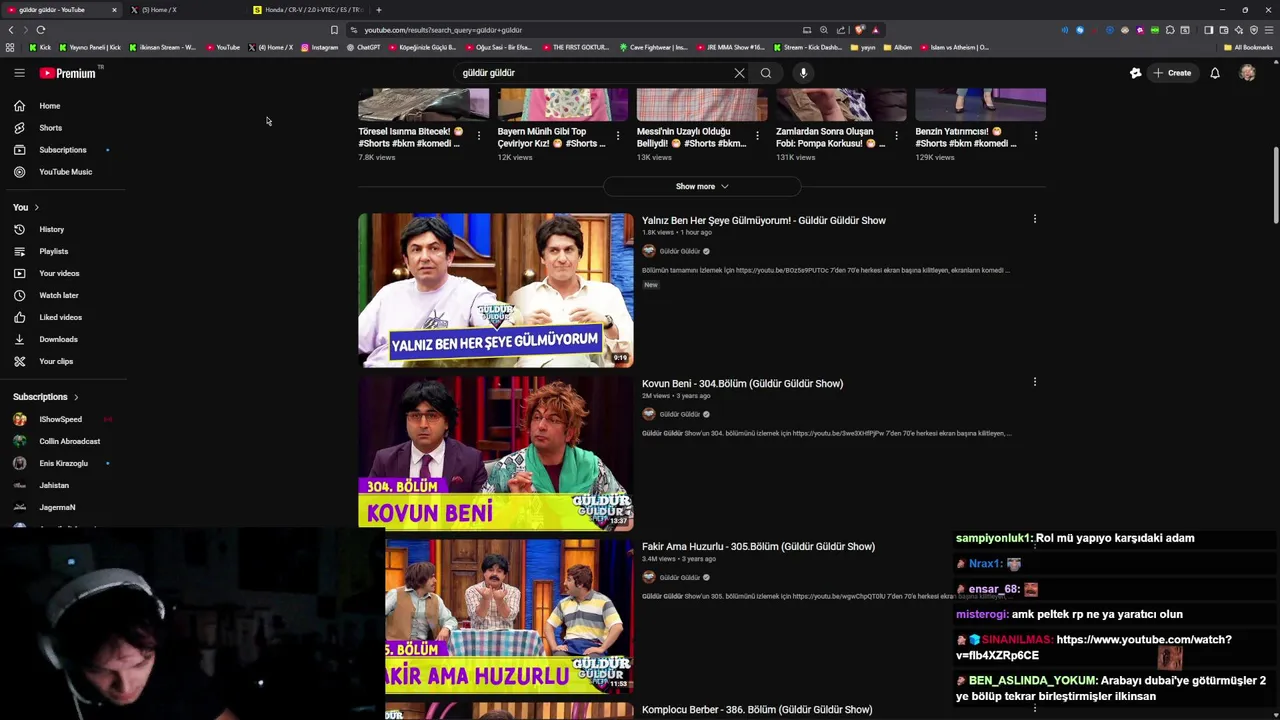Click the zoom magnifier in address bar
Image resolution: width=1280 pixels, height=720 pixels.
click(x=823, y=30)
